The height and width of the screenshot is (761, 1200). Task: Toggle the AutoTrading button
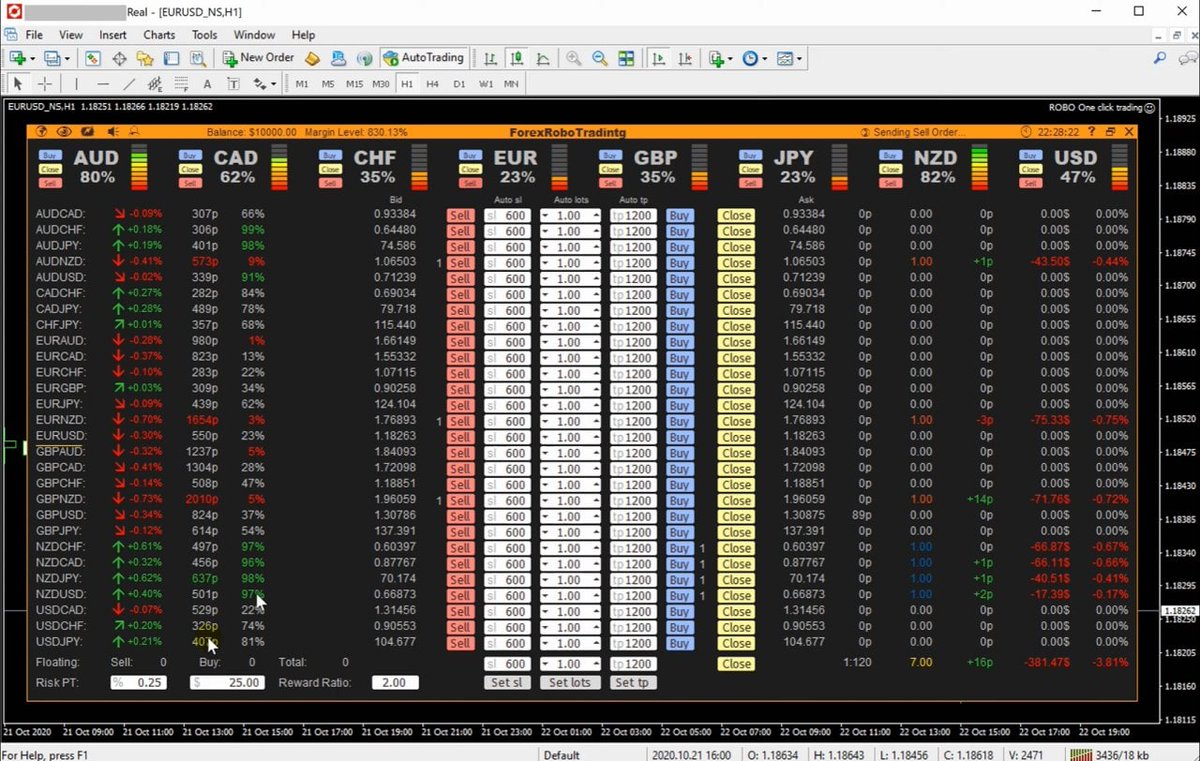[424, 59]
